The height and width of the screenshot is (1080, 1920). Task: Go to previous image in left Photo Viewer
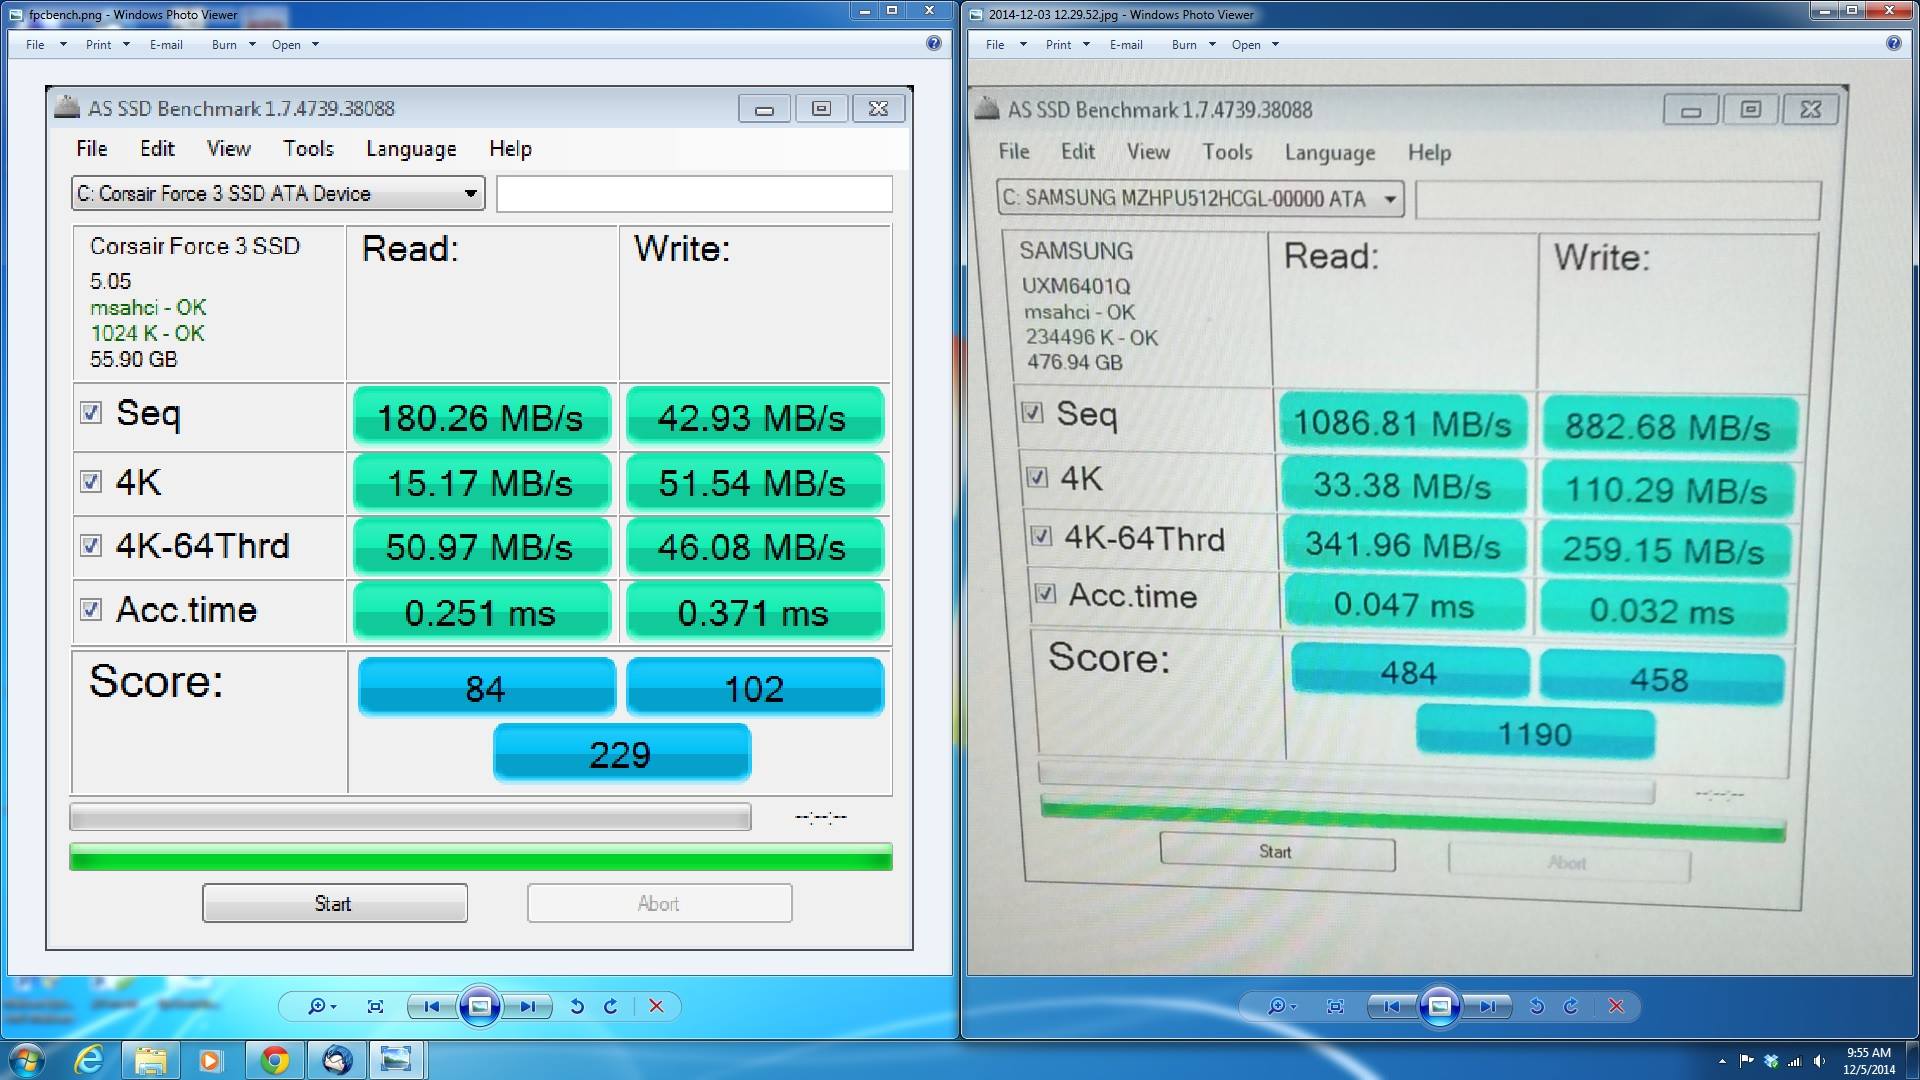431,1006
